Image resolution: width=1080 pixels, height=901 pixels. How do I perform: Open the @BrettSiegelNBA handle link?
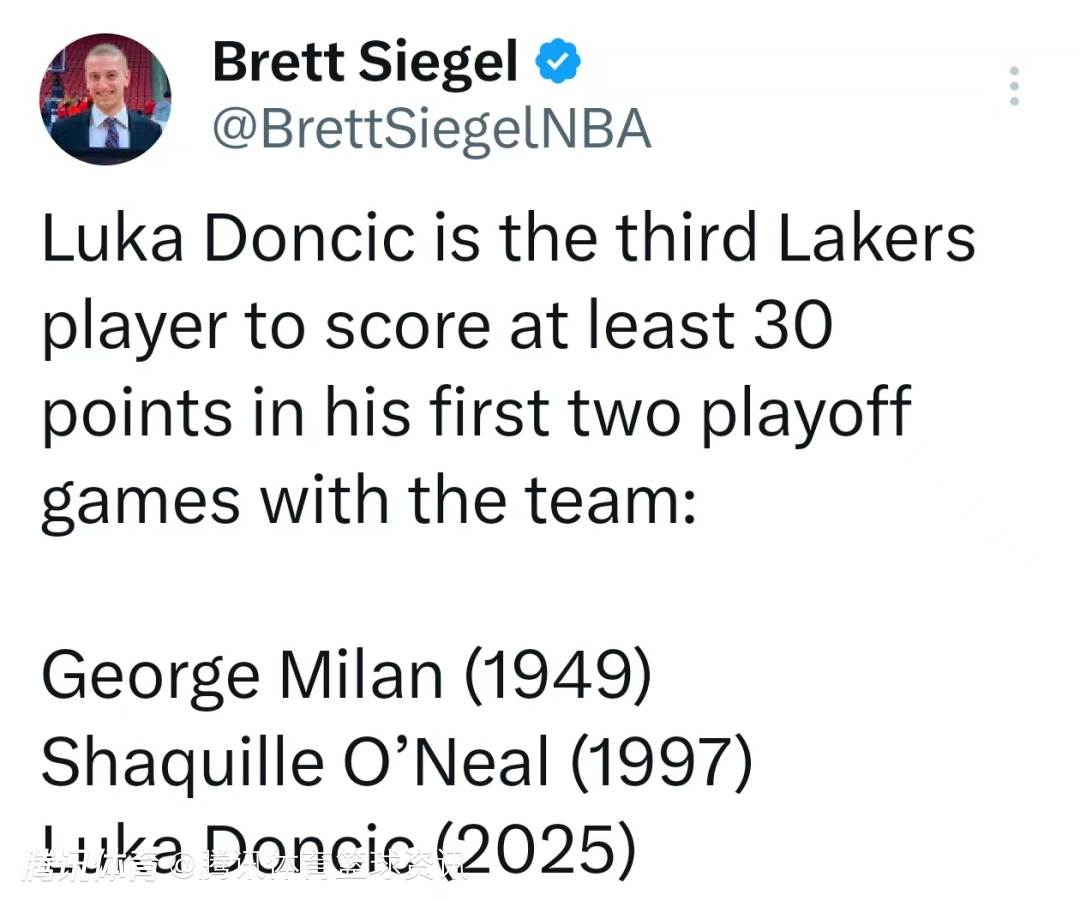click(431, 129)
